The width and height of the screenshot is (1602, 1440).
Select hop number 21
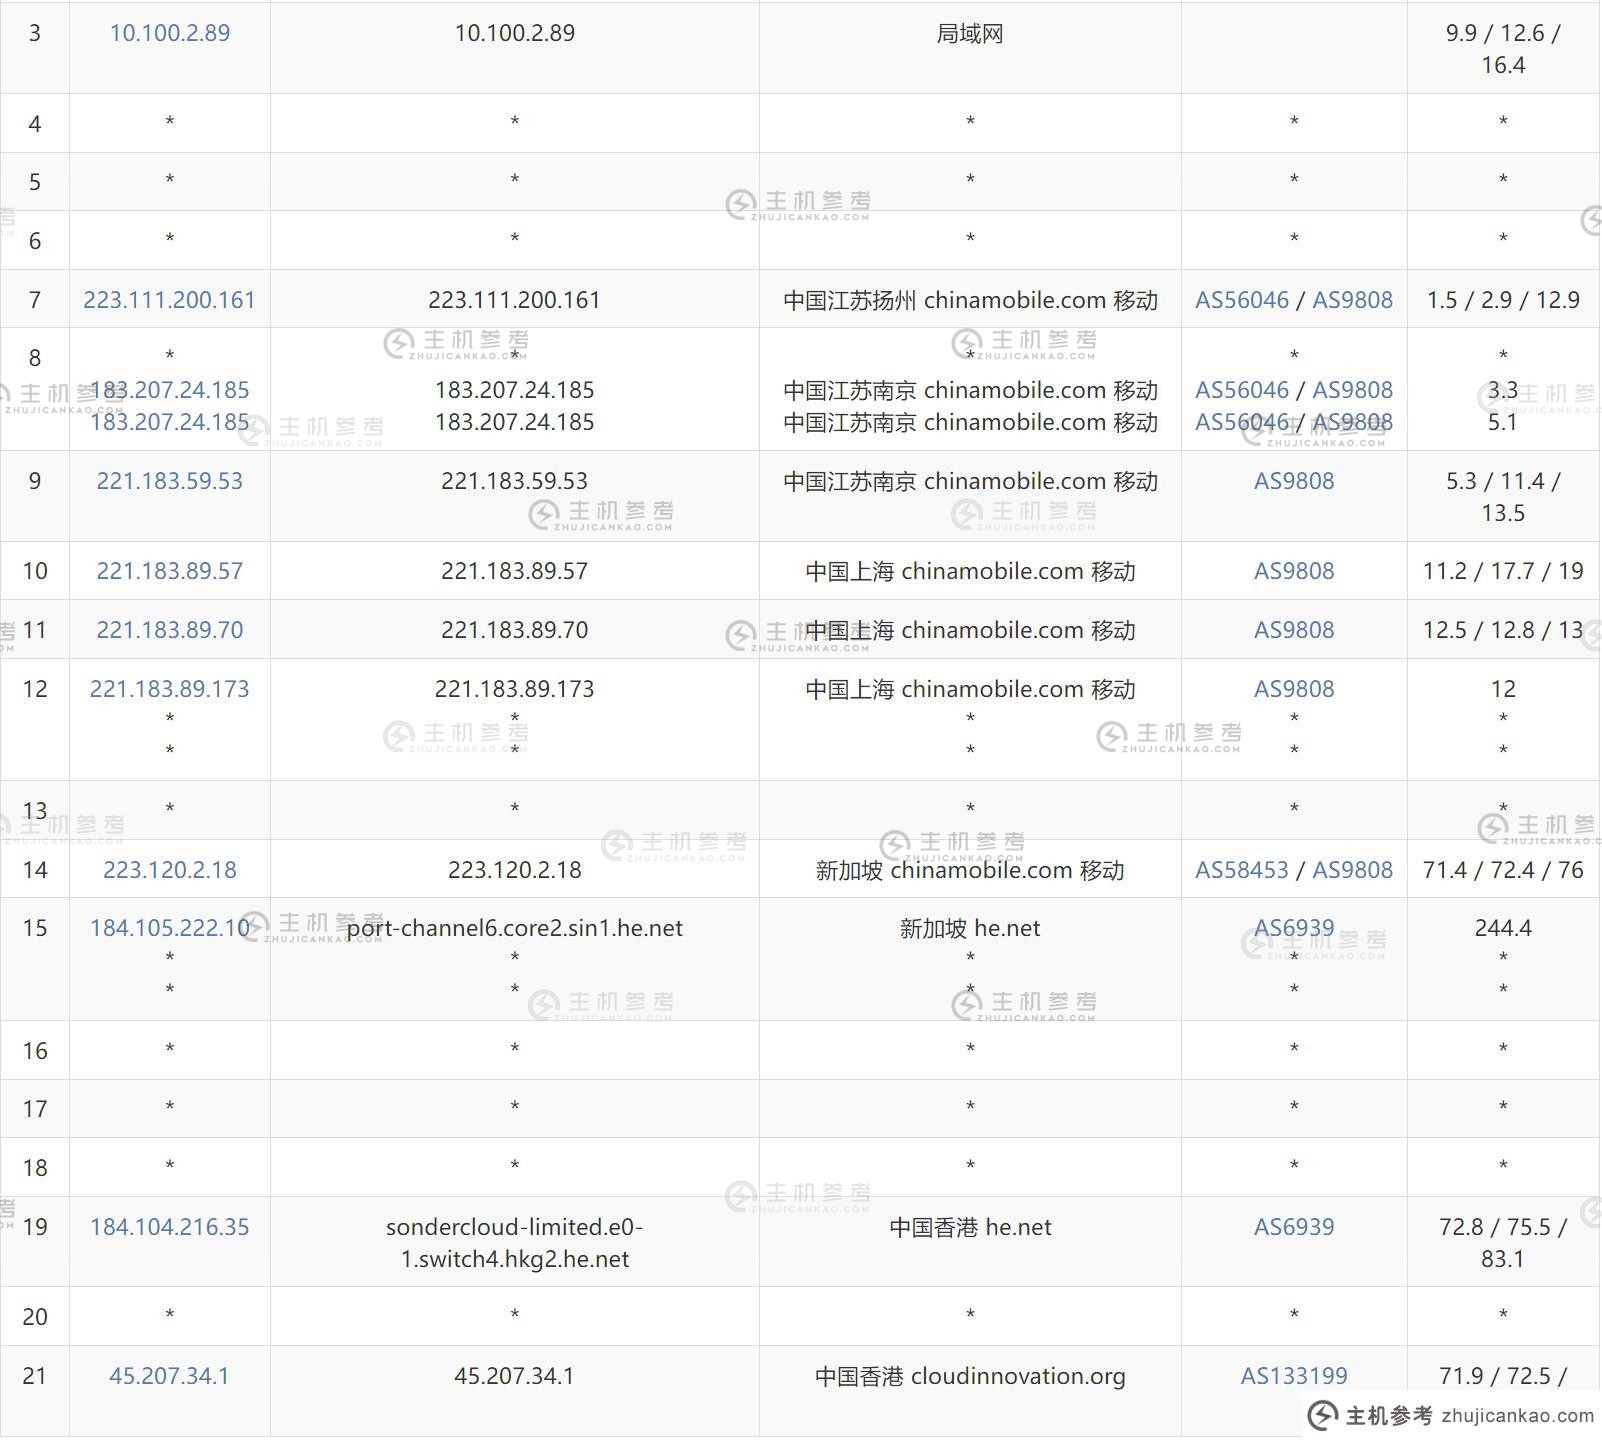(35, 1376)
